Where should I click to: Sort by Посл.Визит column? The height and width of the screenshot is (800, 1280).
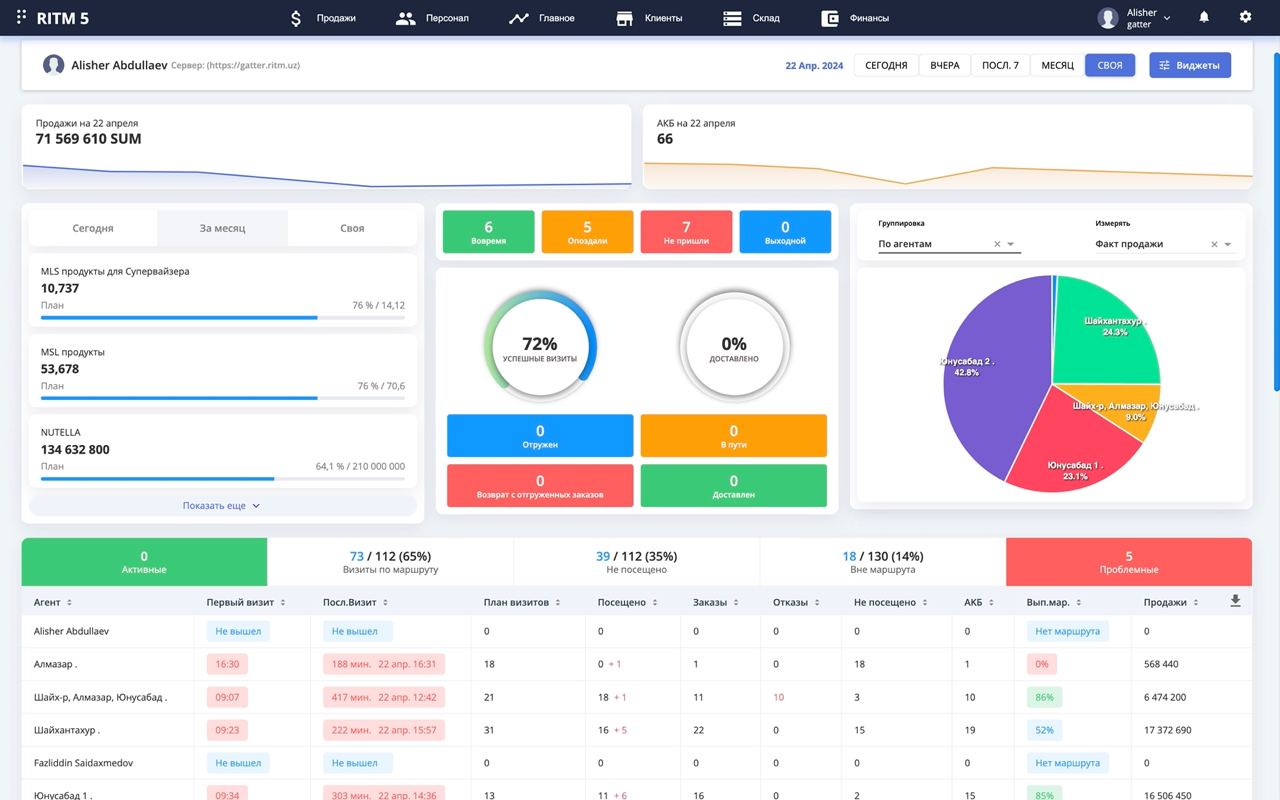[x=385, y=603]
